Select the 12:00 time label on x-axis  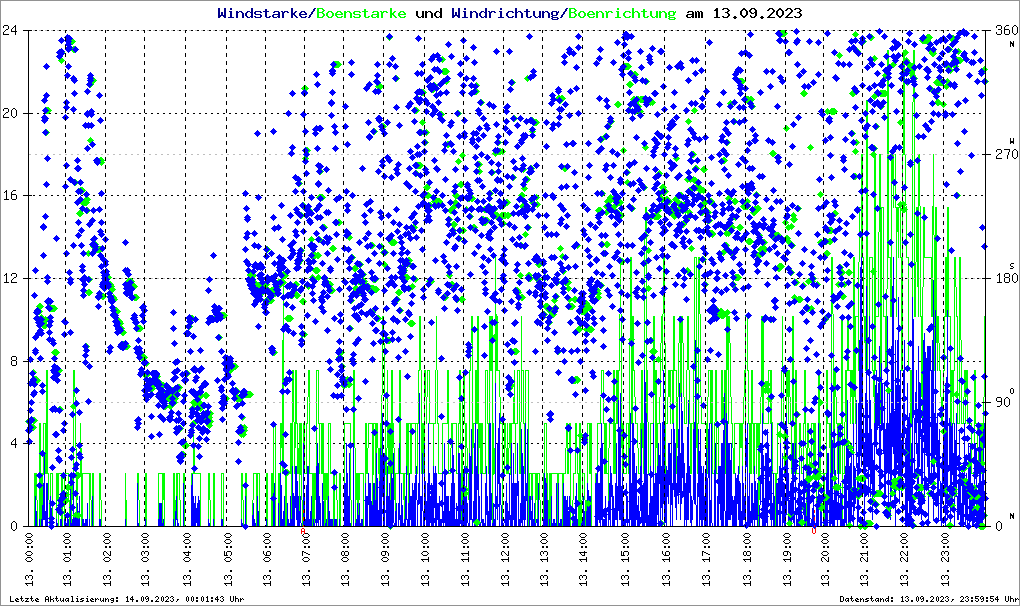(507, 556)
